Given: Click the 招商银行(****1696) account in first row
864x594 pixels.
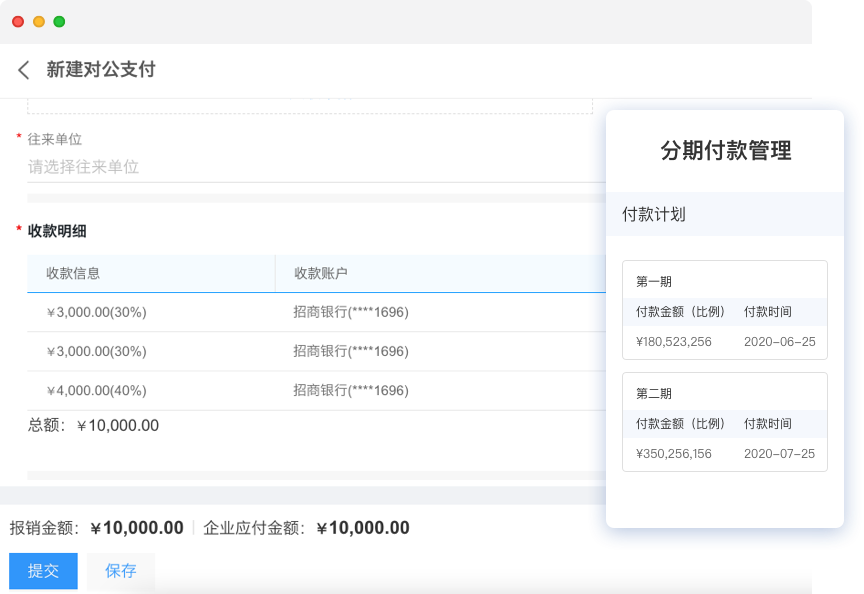Looking at the screenshot, I should point(351,312).
